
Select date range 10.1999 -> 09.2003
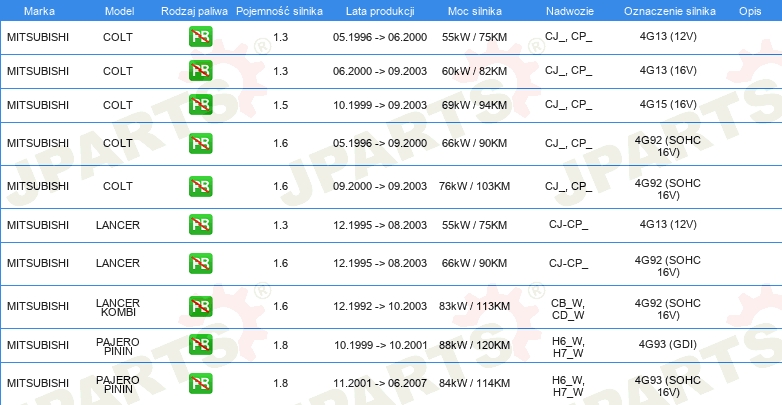(380, 105)
